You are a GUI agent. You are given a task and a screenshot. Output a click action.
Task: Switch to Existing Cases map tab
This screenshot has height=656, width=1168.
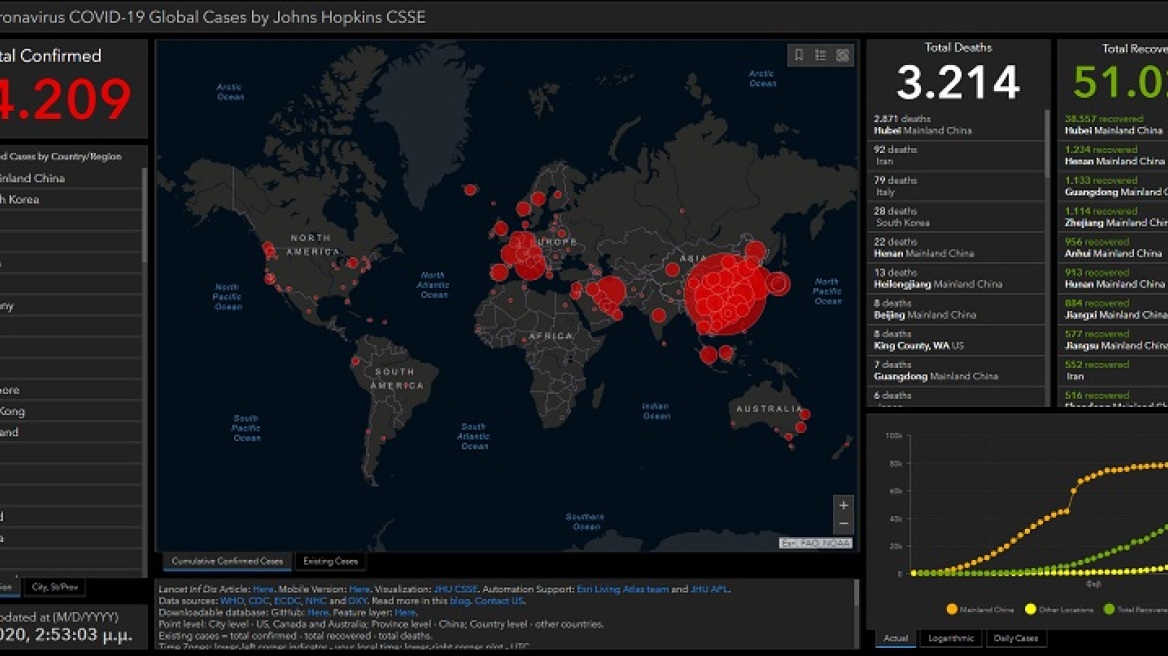(x=330, y=562)
